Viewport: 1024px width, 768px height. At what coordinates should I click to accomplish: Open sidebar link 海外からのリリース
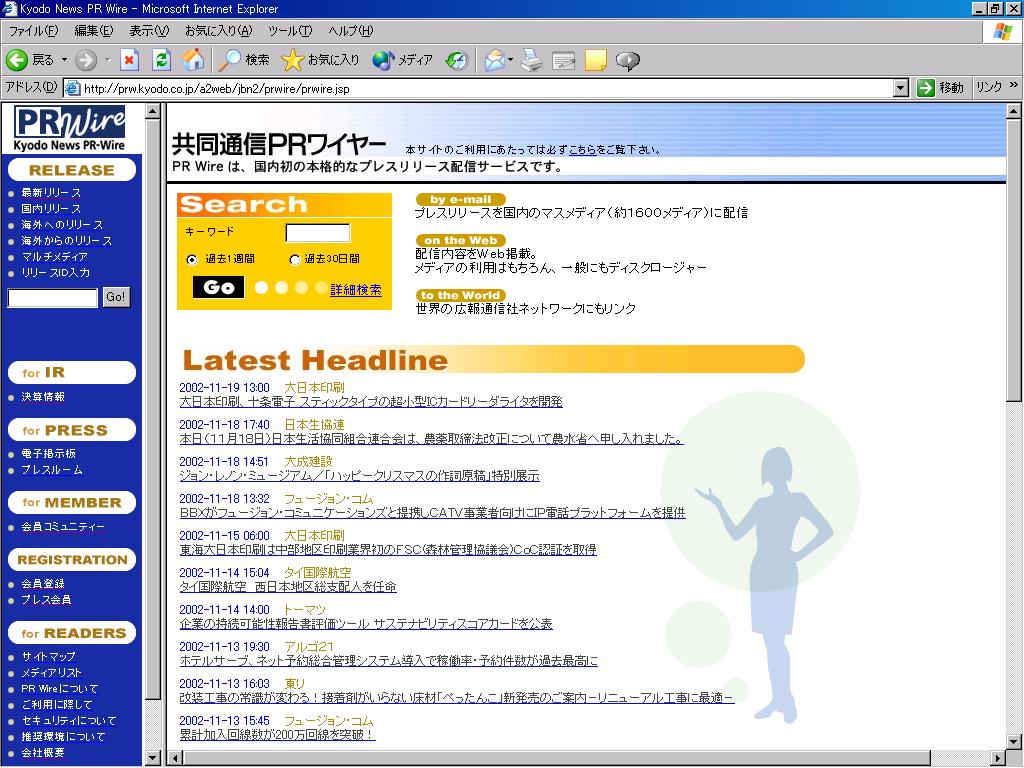67,240
